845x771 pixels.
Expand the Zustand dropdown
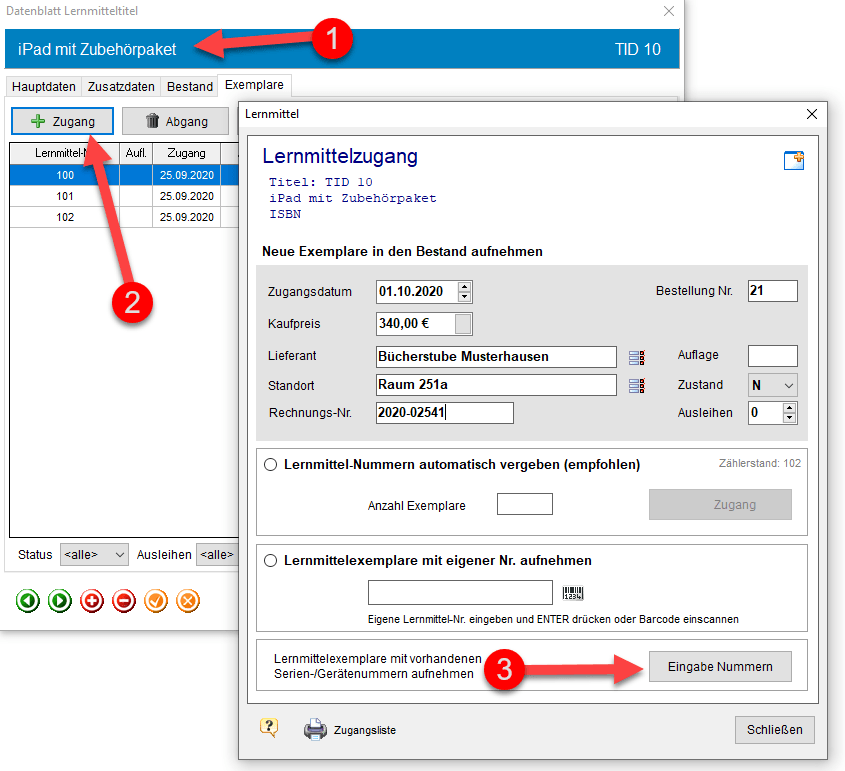pos(773,385)
